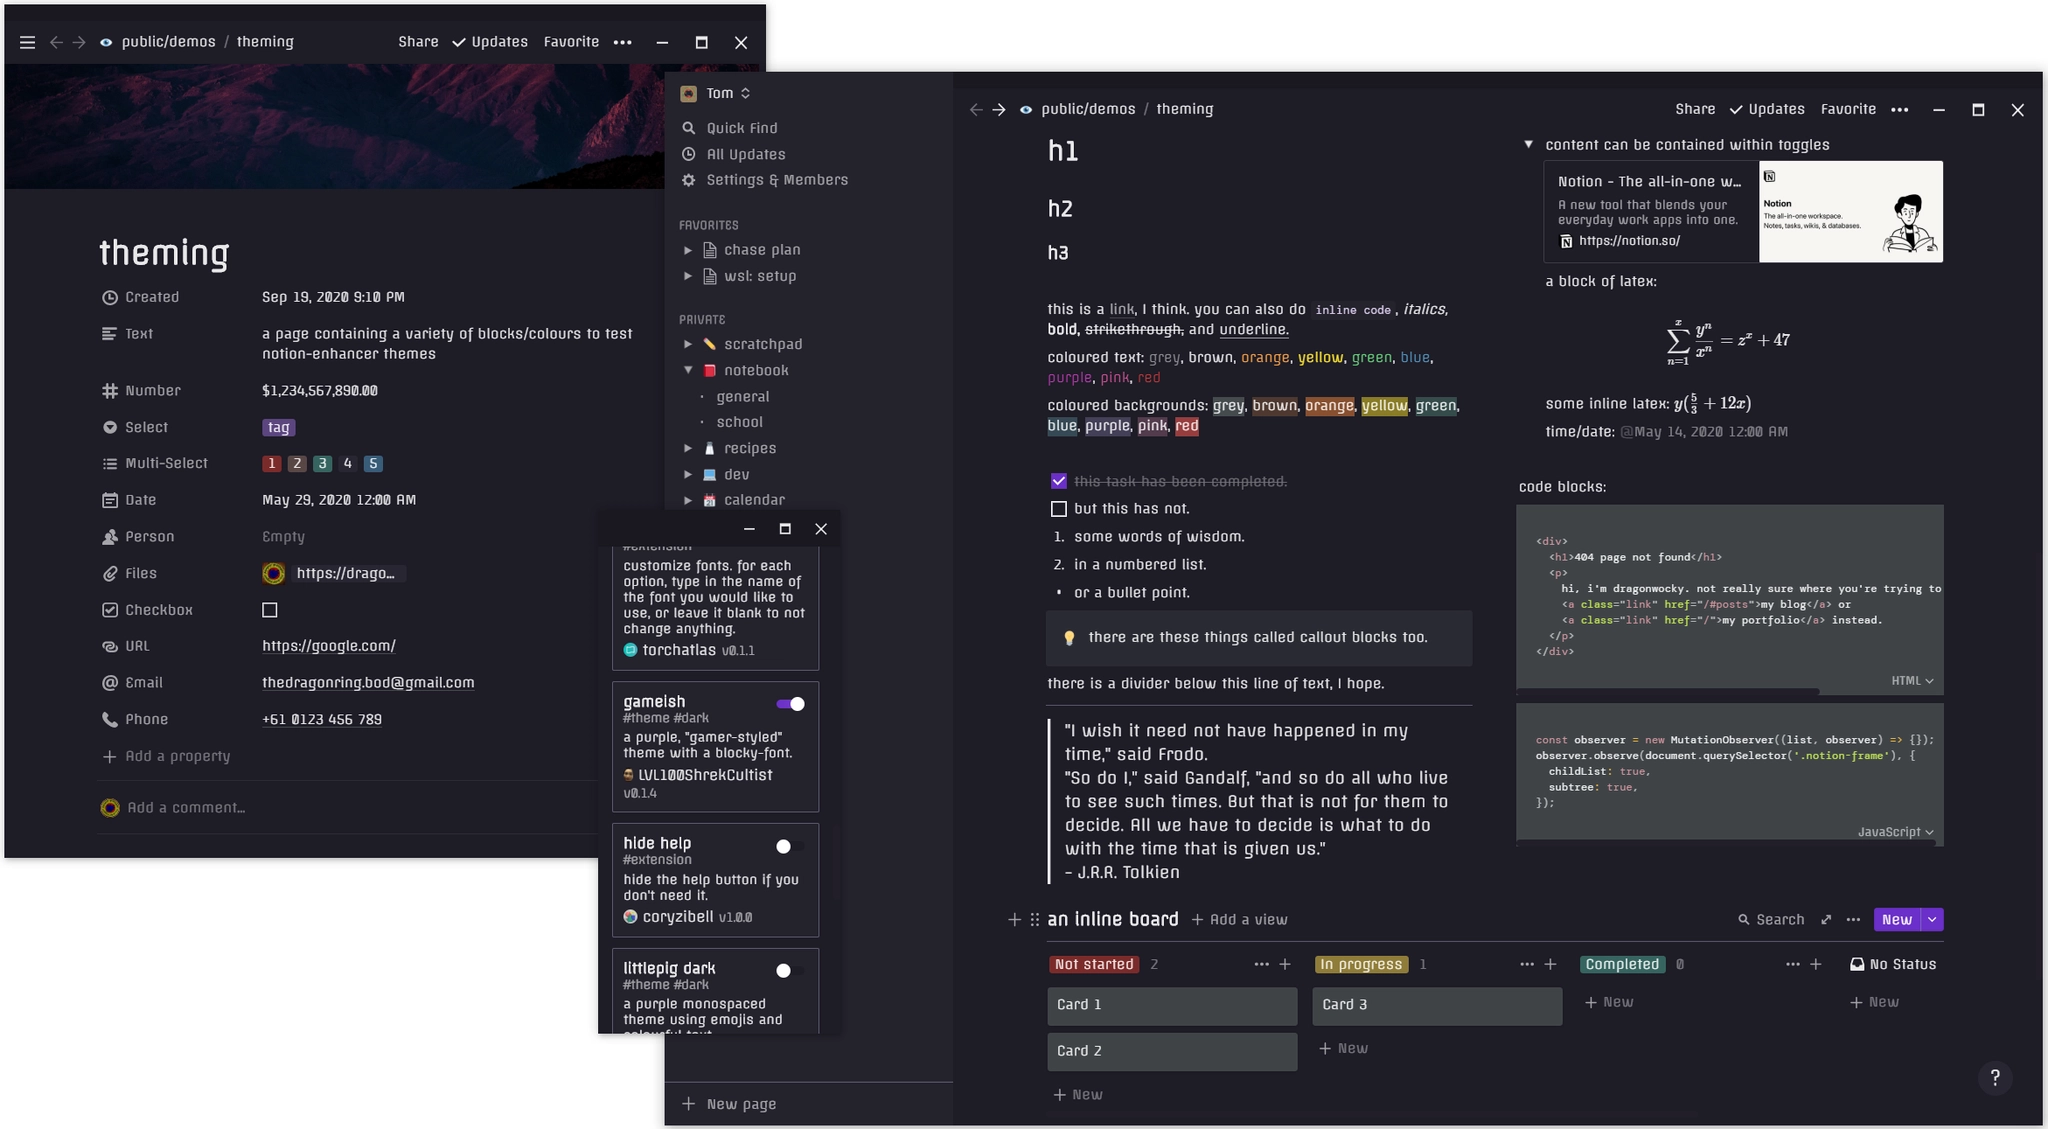
Task: Open the https://google.com/ URL link
Action: (x=328, y=646)
